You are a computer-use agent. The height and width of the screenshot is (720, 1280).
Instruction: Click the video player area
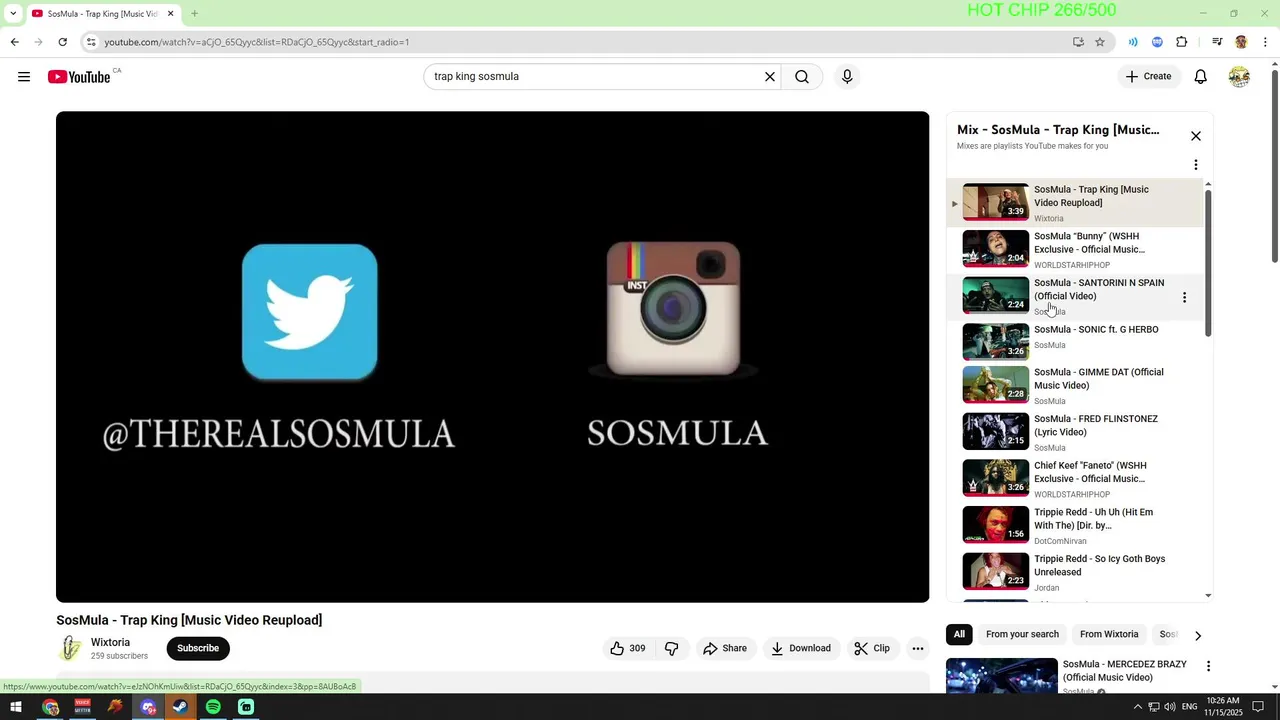coord(492,357)
